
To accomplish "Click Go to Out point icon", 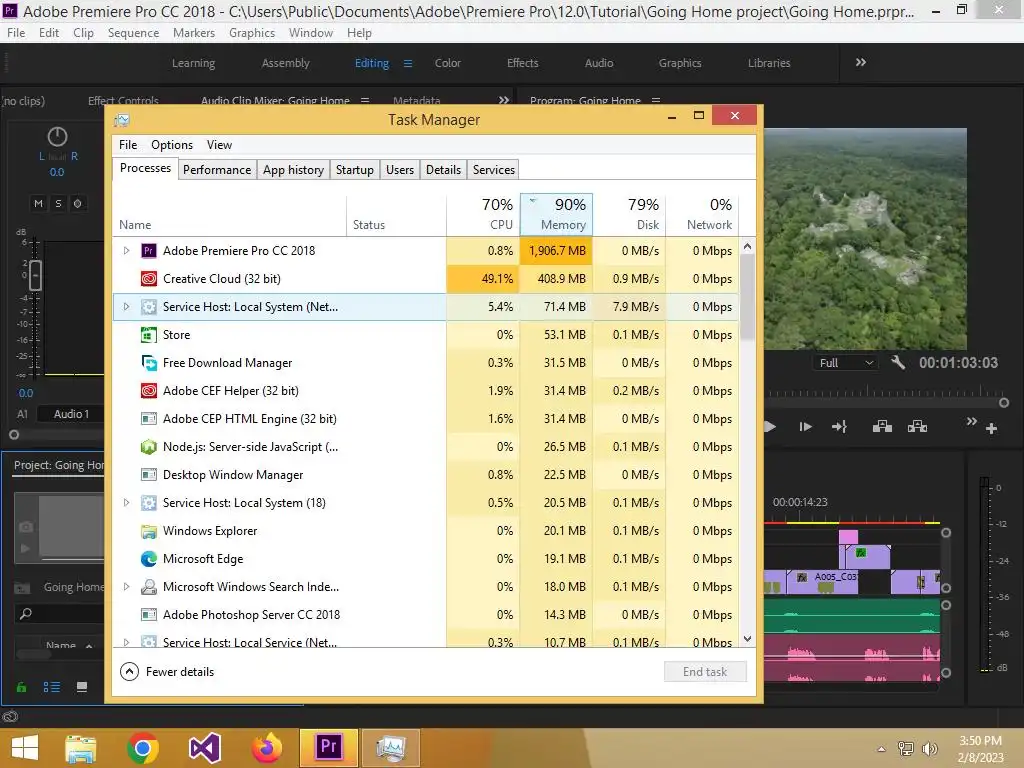I will point(839,427).
